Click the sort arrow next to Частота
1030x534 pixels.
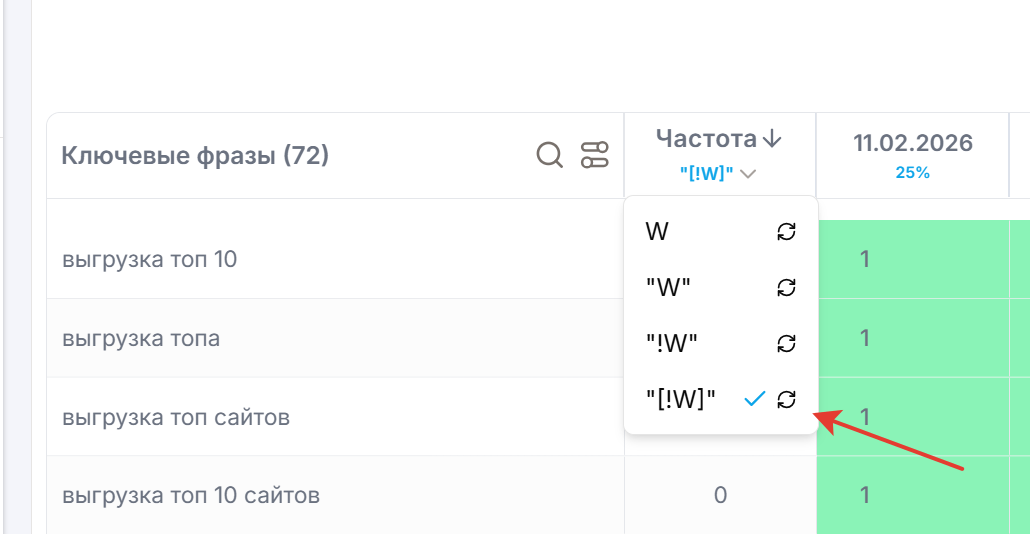[771, 138]
